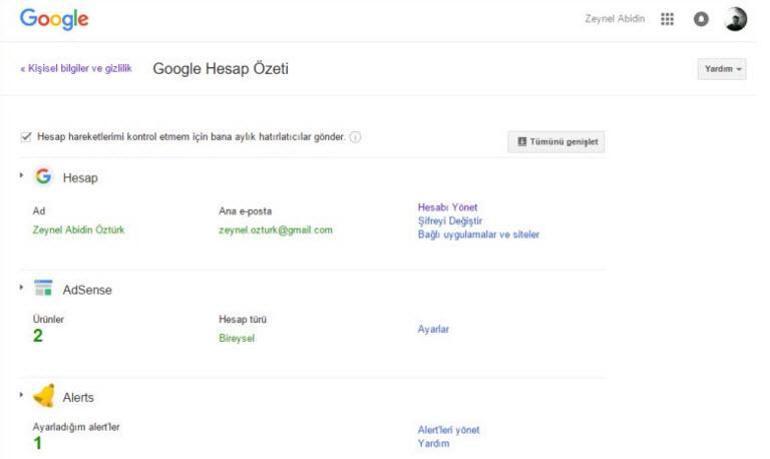
Task: Click the Google G Hesap icon
Action: tap(43, 177)
